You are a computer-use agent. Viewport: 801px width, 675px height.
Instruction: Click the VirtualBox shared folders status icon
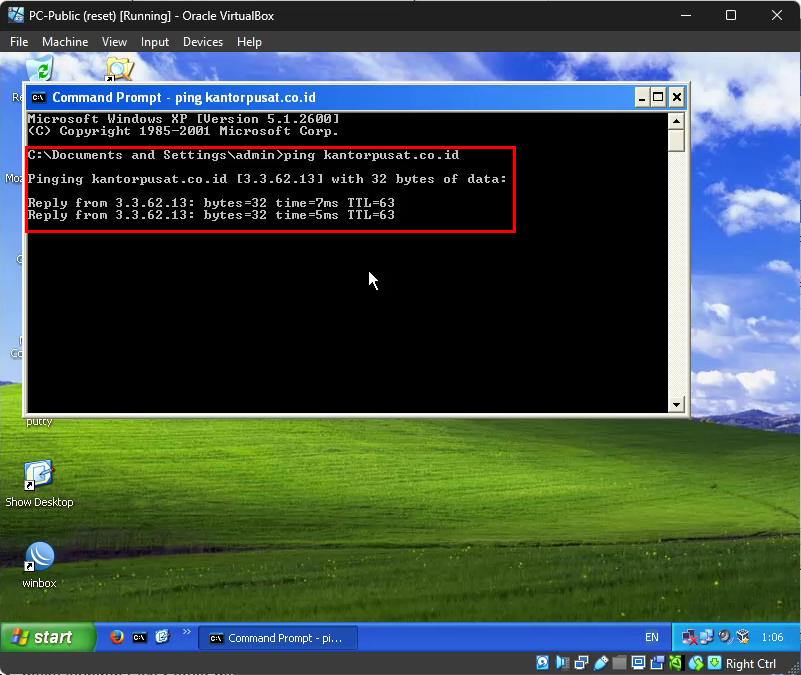tap(619, 663)
